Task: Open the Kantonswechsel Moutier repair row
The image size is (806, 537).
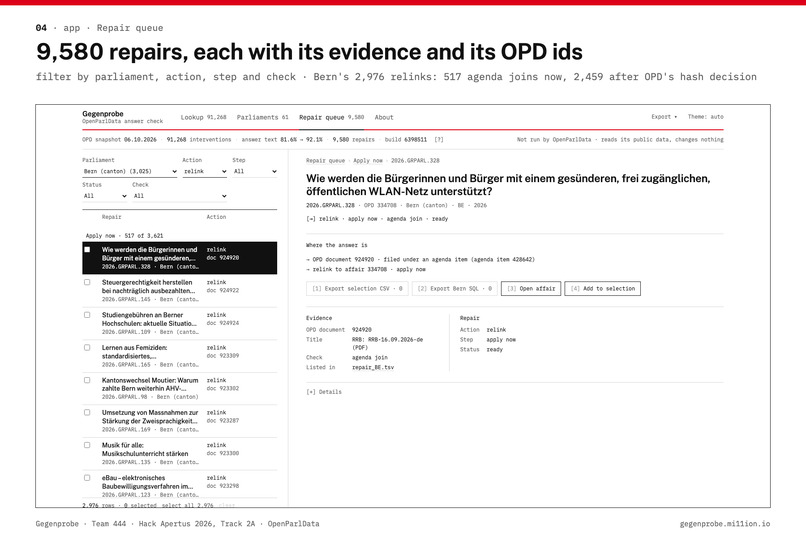Action: point(179,388)
